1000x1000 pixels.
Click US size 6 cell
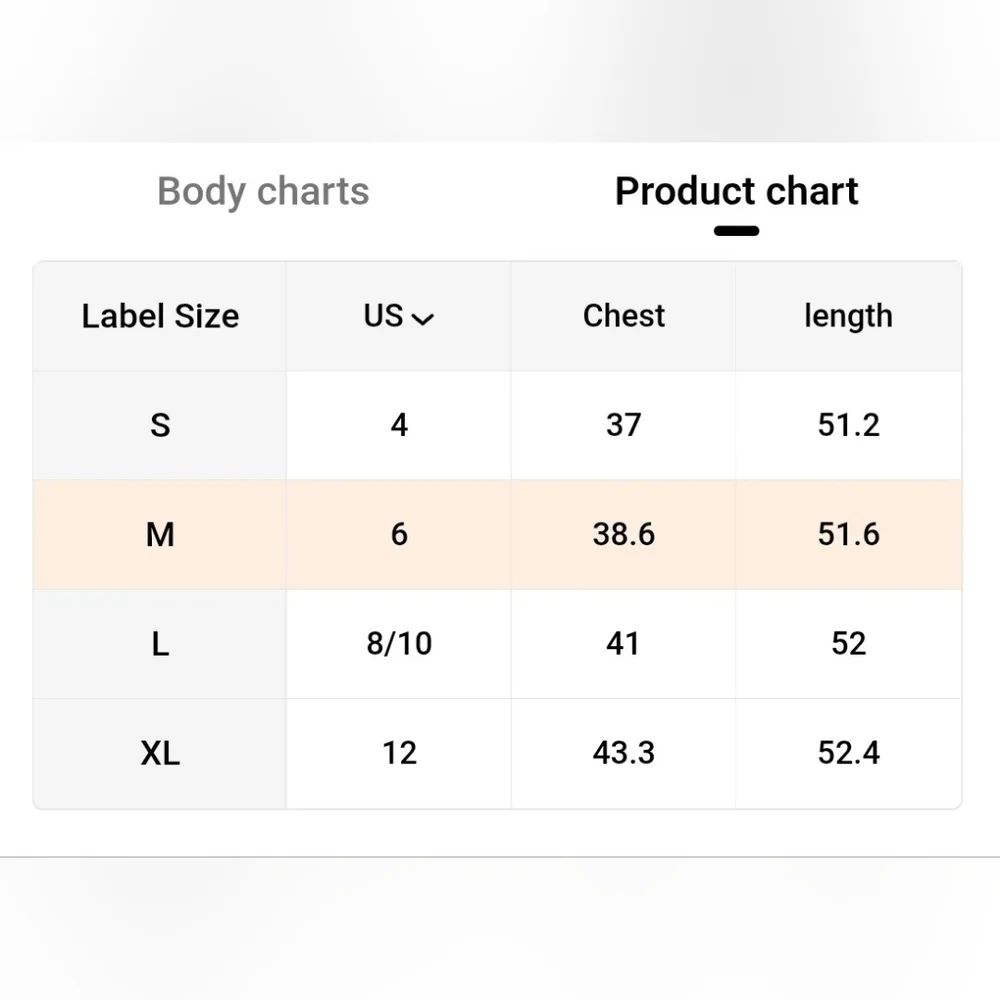[x=399, y=534]
